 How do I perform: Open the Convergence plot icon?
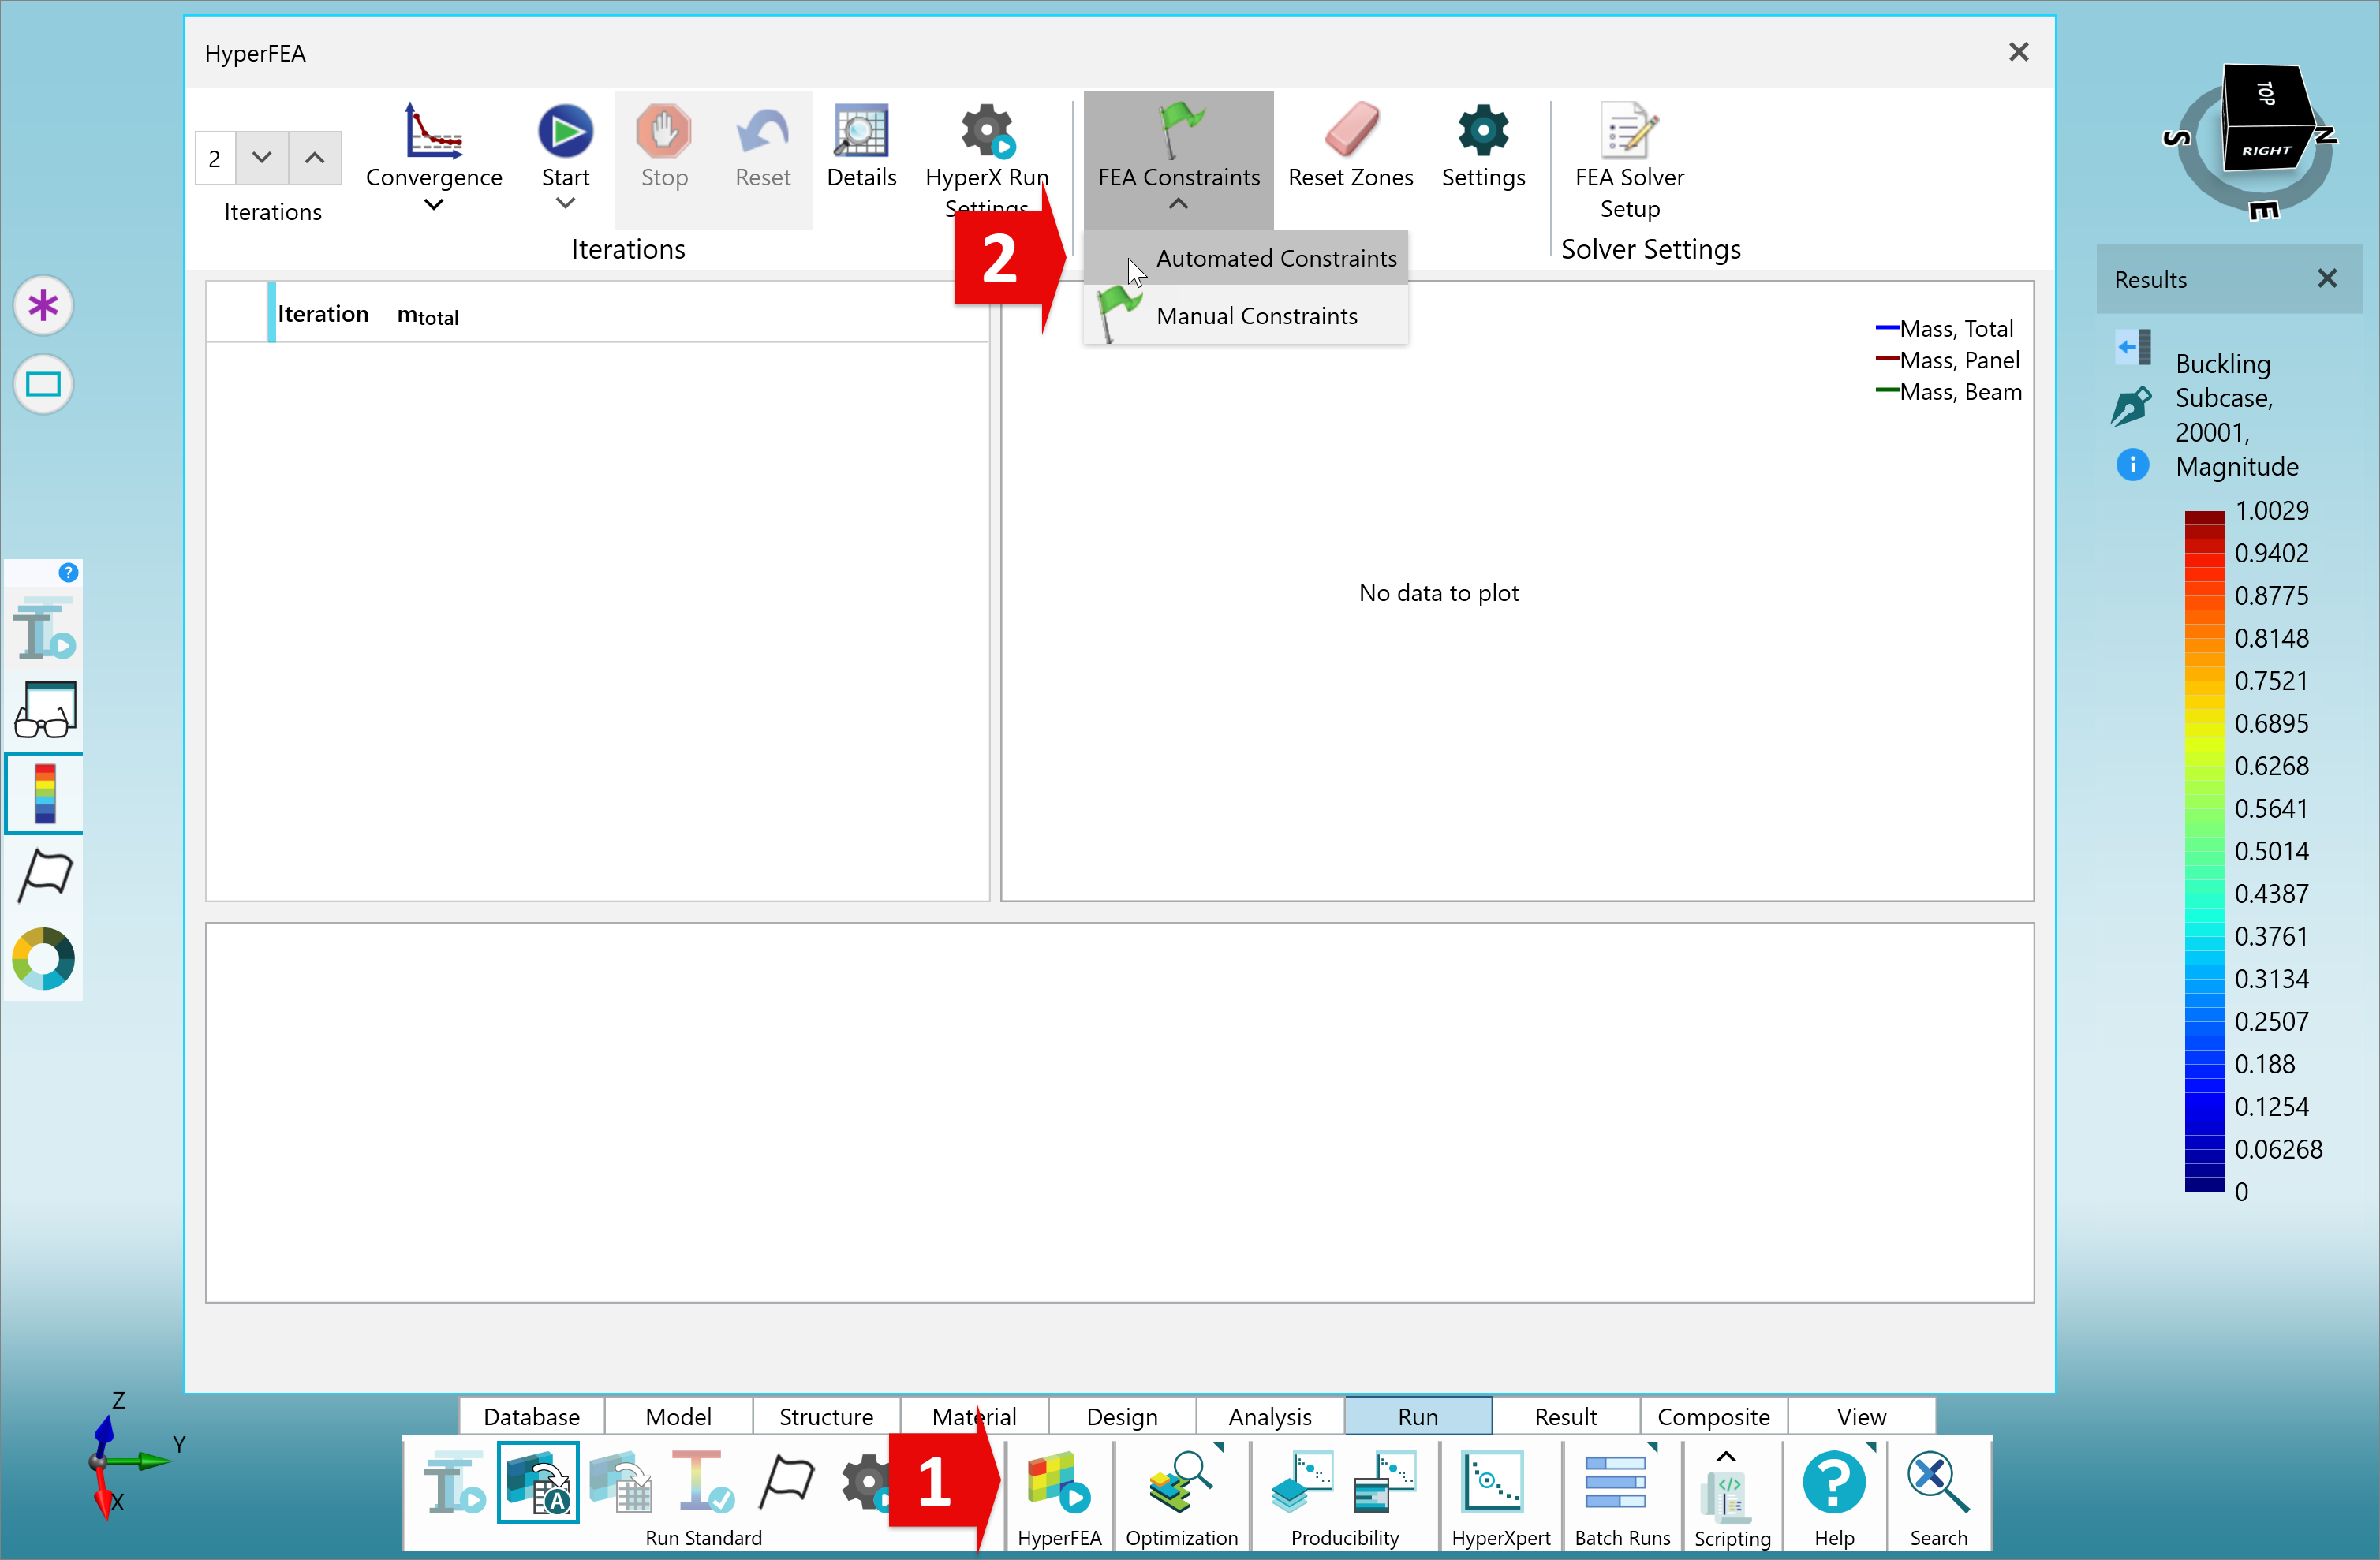coord(433,131)
